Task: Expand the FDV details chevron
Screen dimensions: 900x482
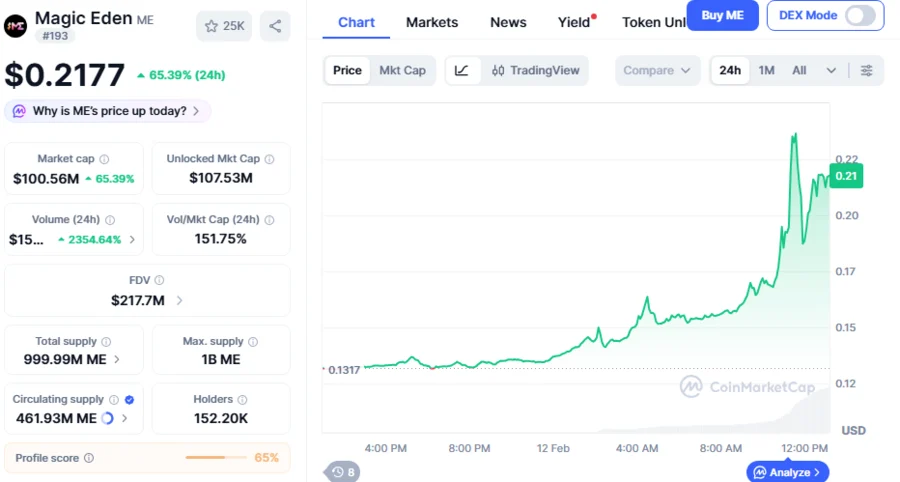Action: pos(180,300)
